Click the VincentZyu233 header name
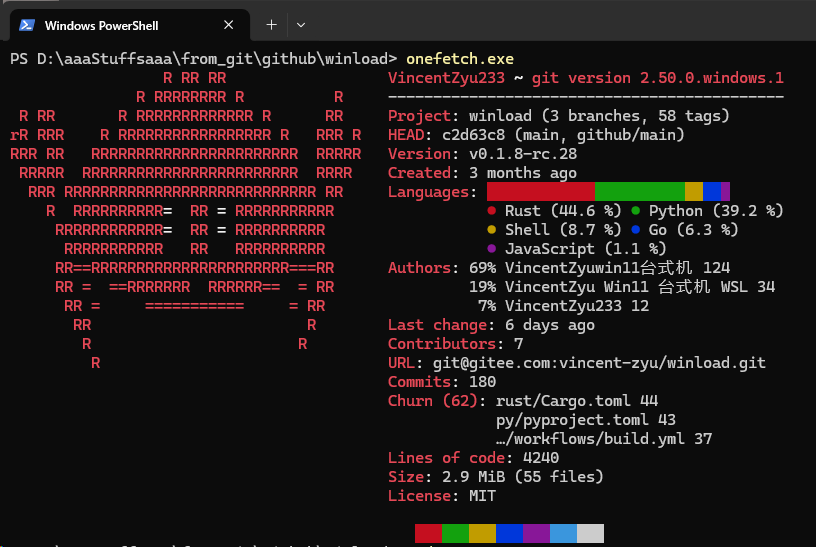Screen dimensions: 816x547 pos(446,78)
